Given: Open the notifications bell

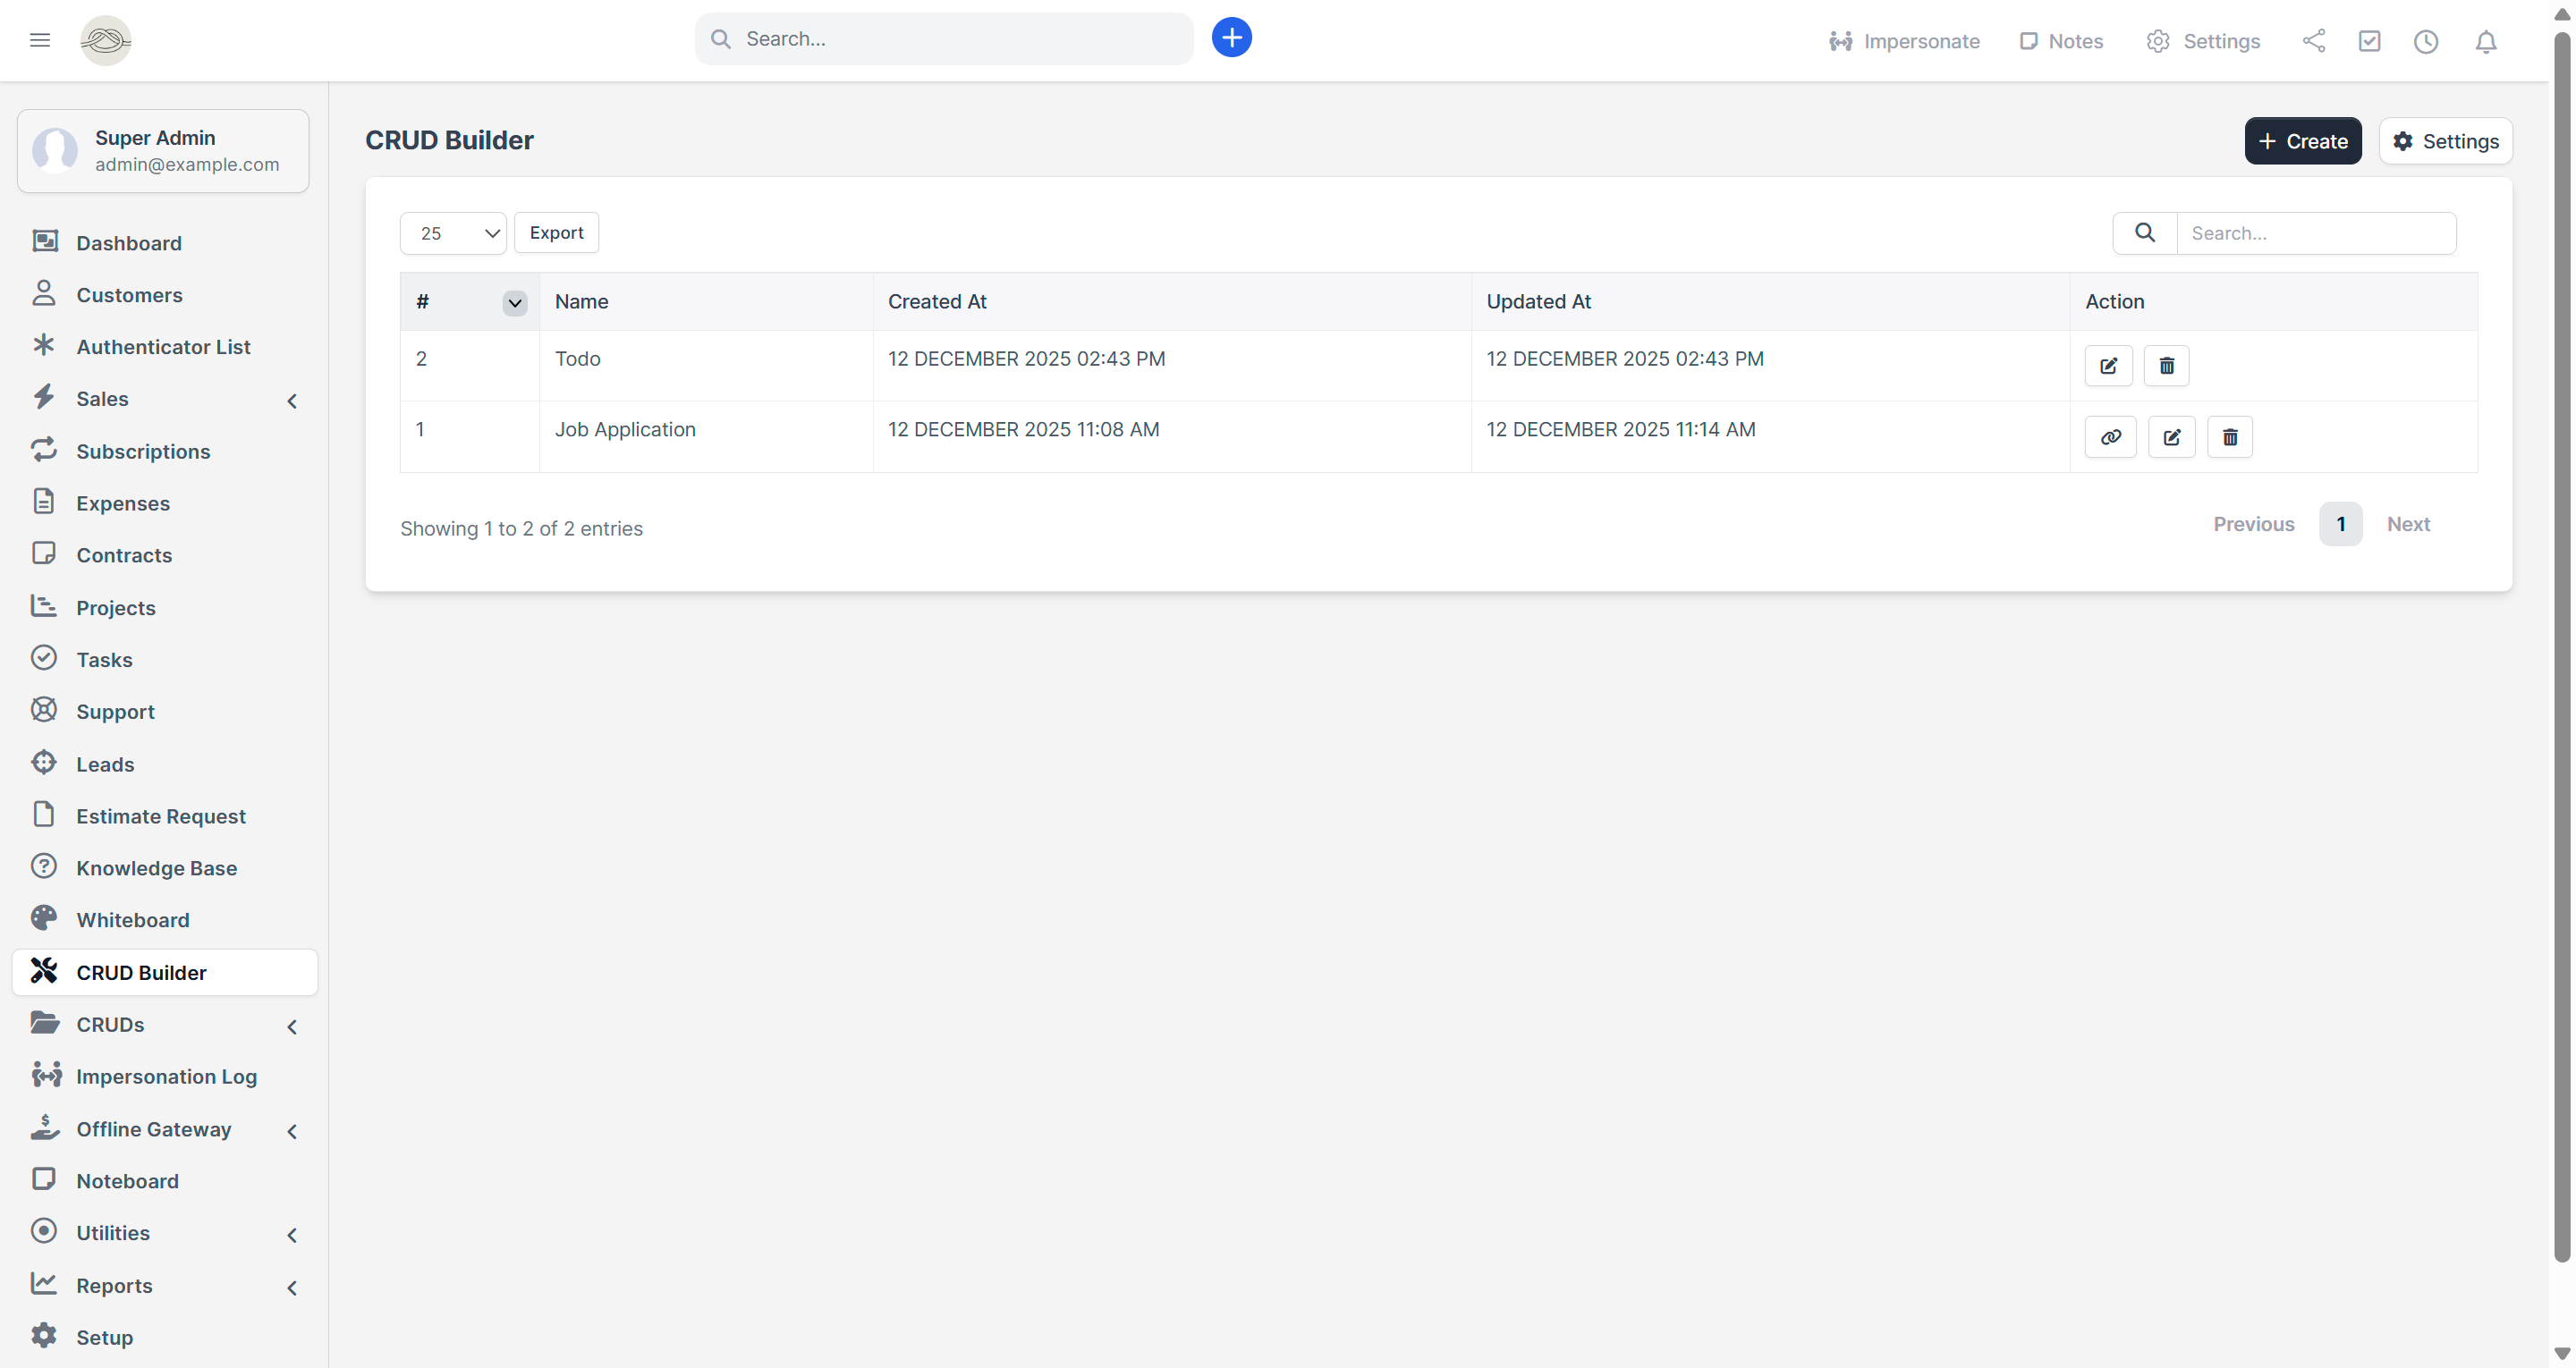Looking at the screenshot, I should [x=2485, y=41].
